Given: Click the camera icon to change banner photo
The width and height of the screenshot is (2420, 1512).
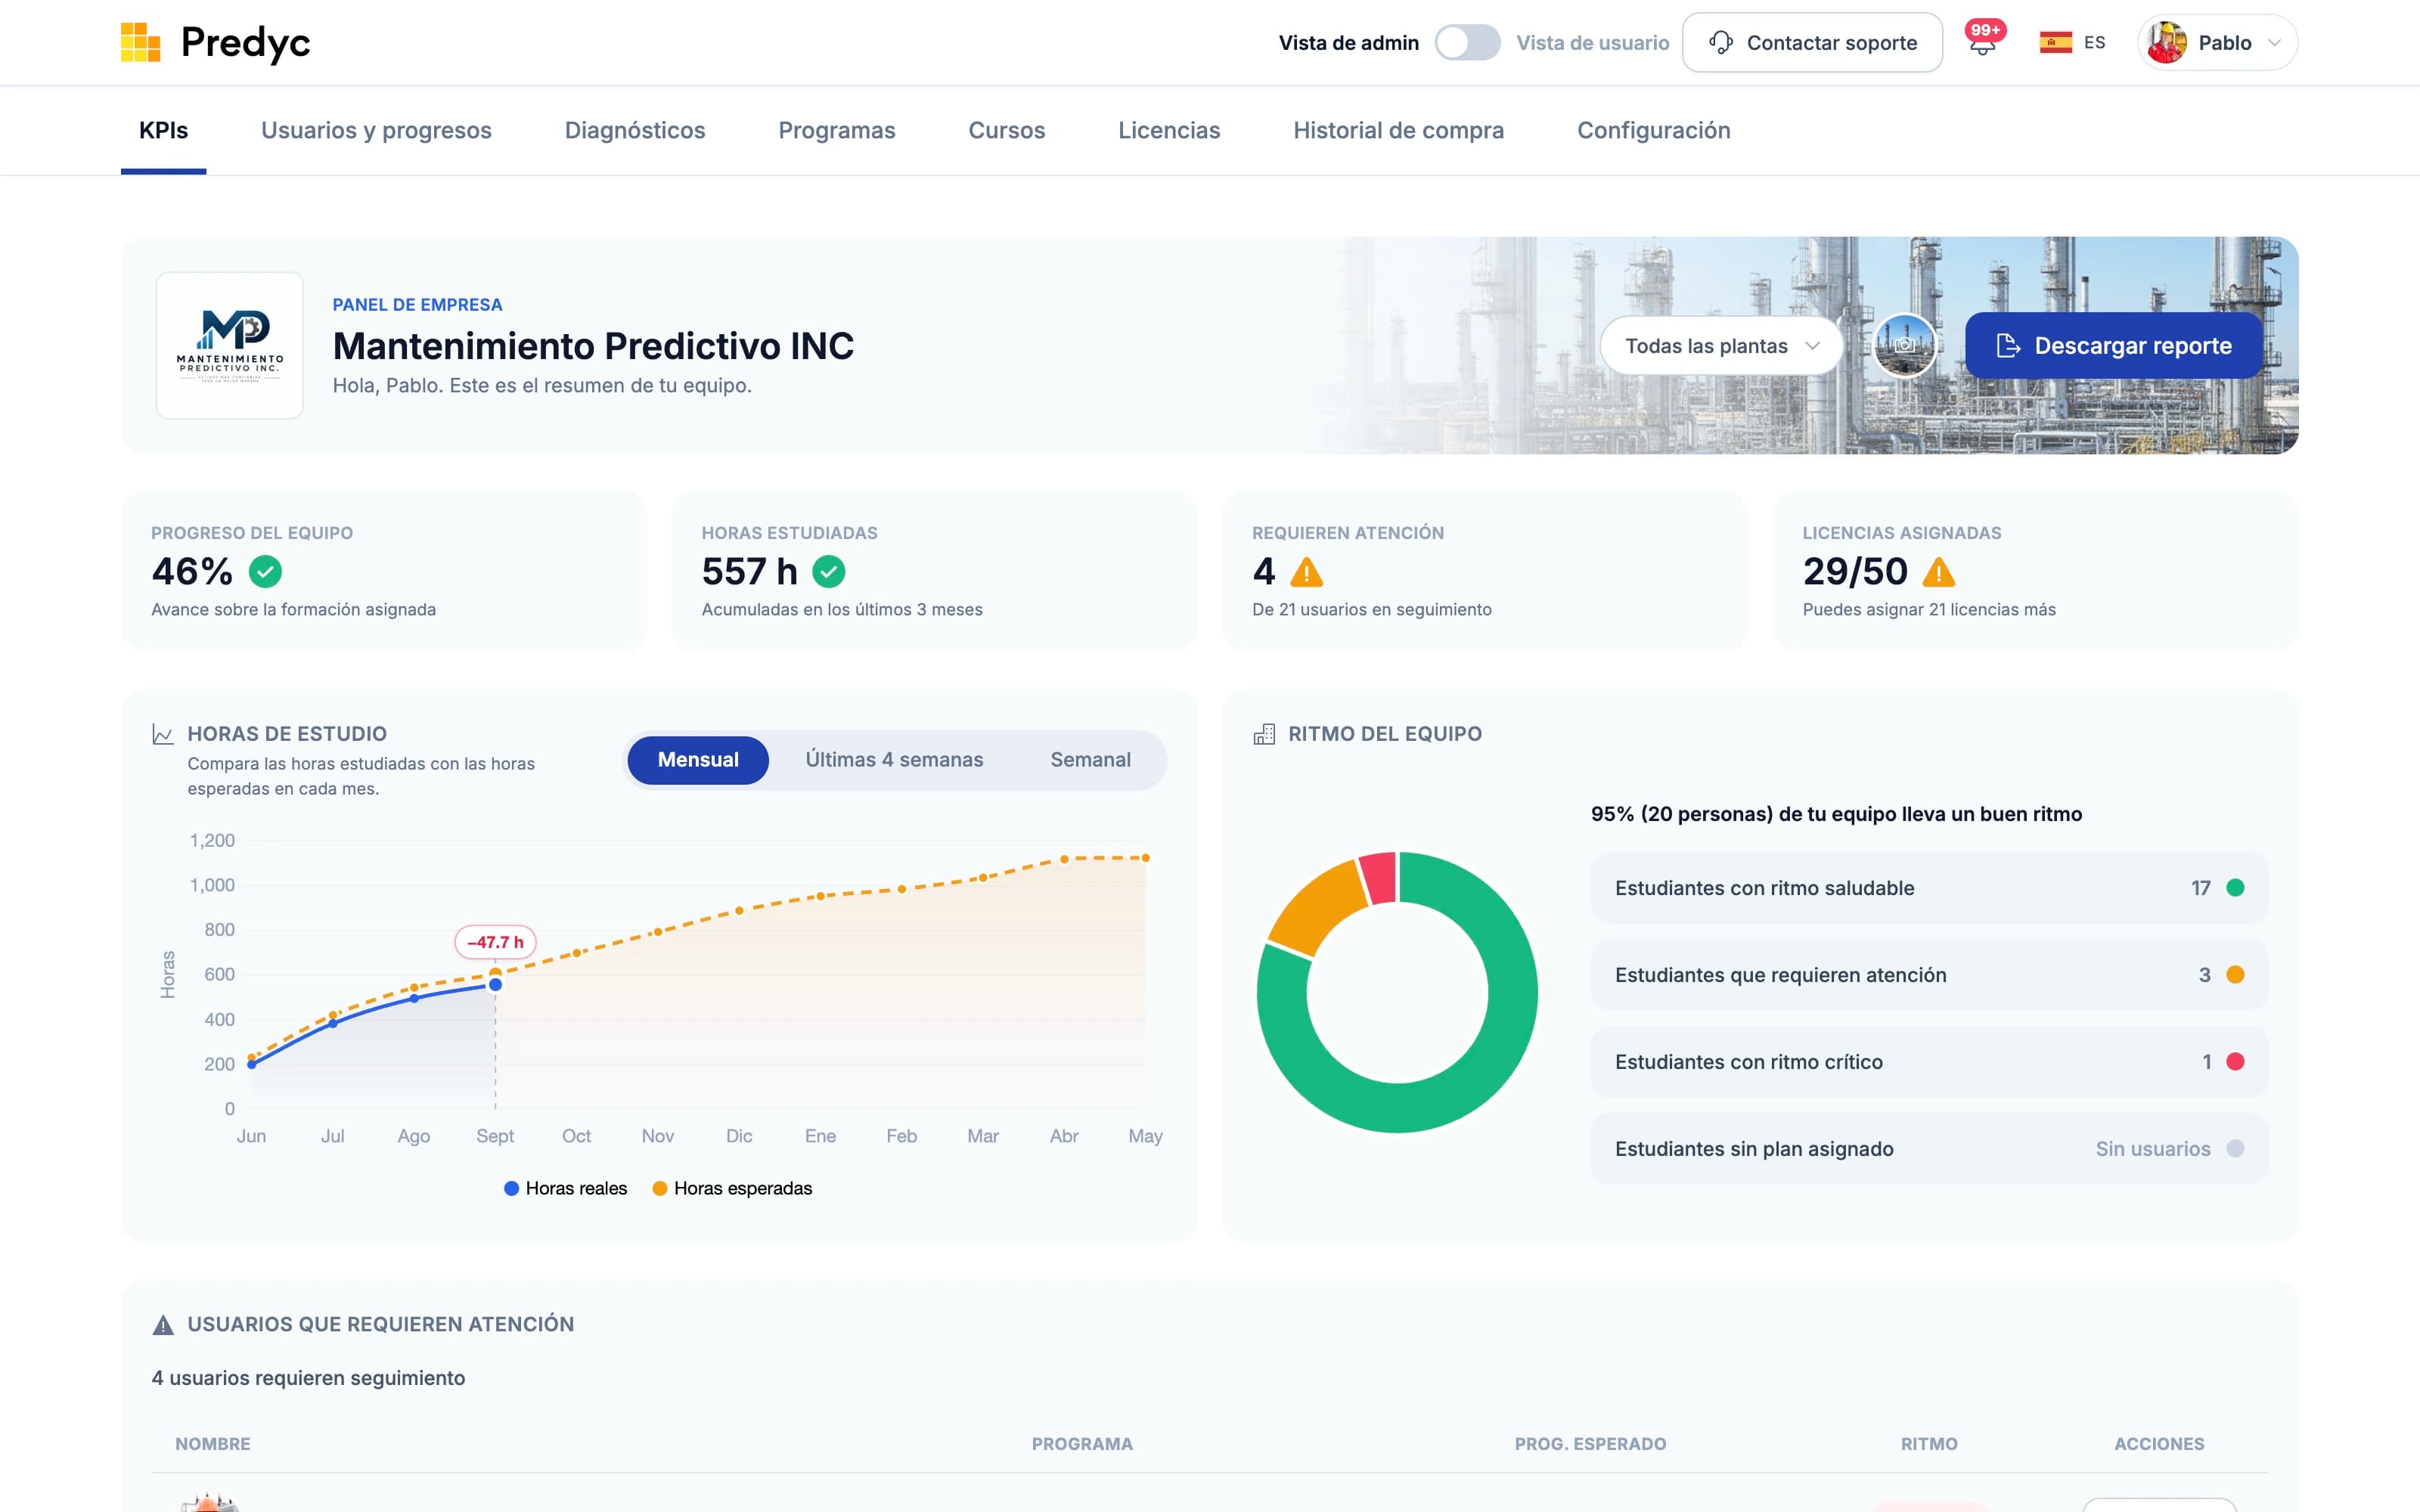Looking at the screenshot, I should tap(1904, 345).
